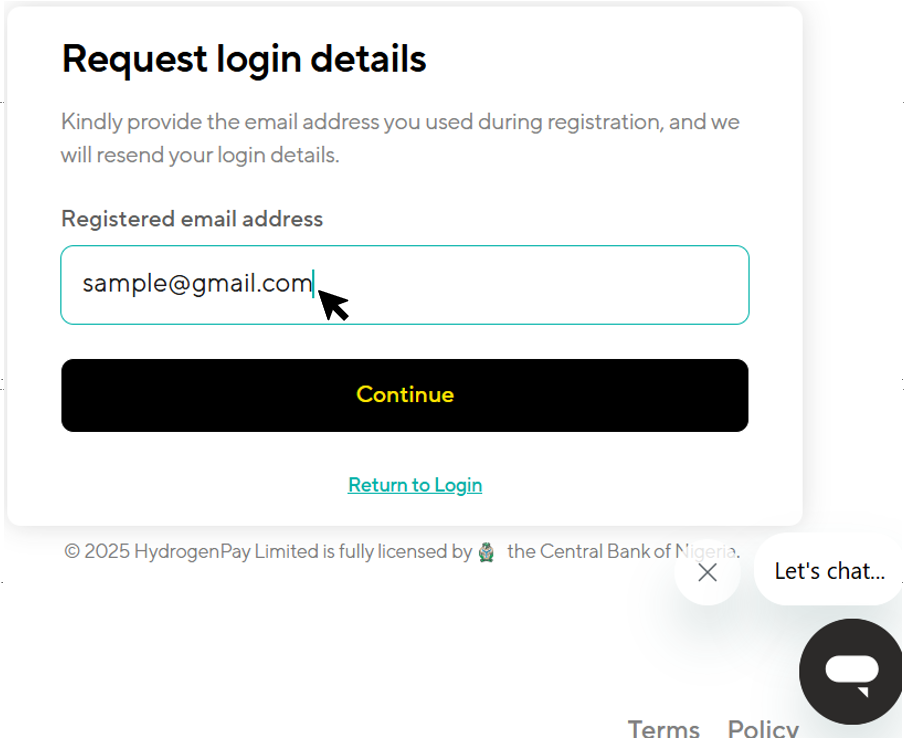Image resolution: width=904 pixels, height=747 pixels.
Task: Select the Let's chat... message bubble
Action: [x=828, y=571]
